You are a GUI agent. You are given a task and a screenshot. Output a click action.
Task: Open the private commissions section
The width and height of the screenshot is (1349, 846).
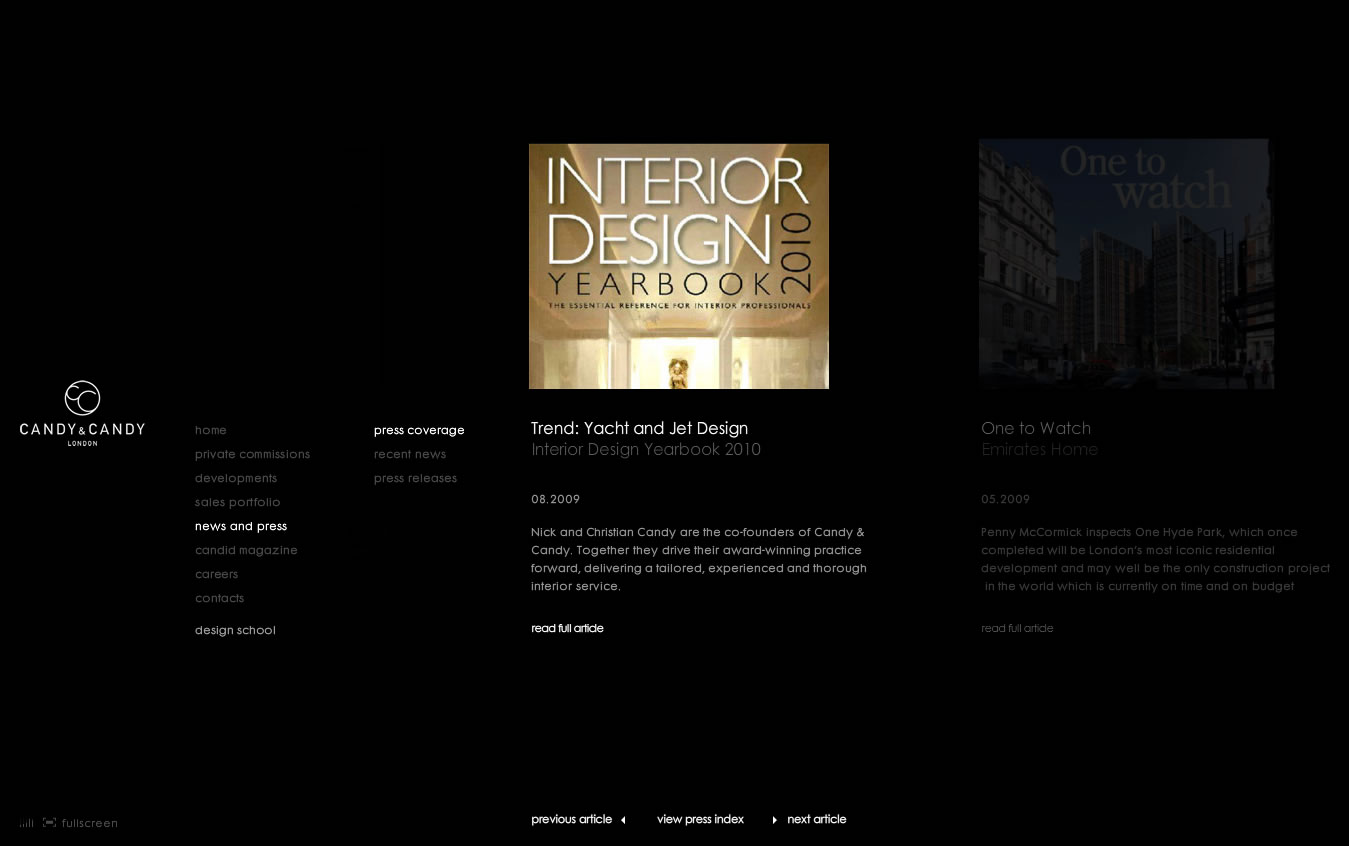[x=252, y=454]
